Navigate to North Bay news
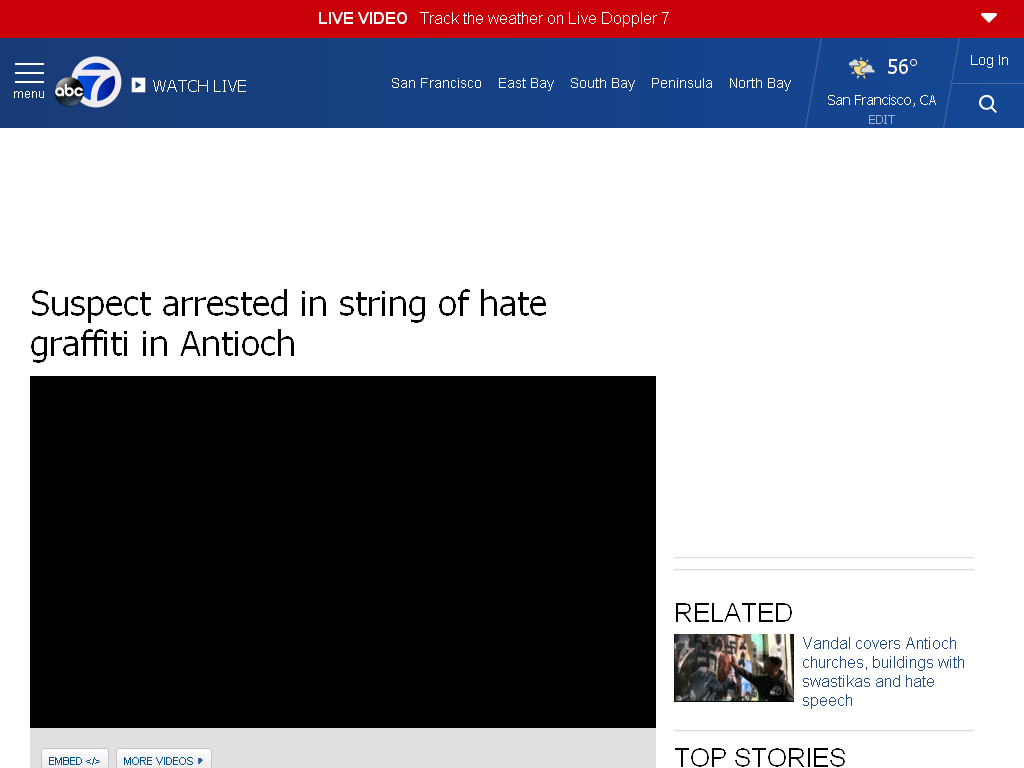 tap(759, 83)
